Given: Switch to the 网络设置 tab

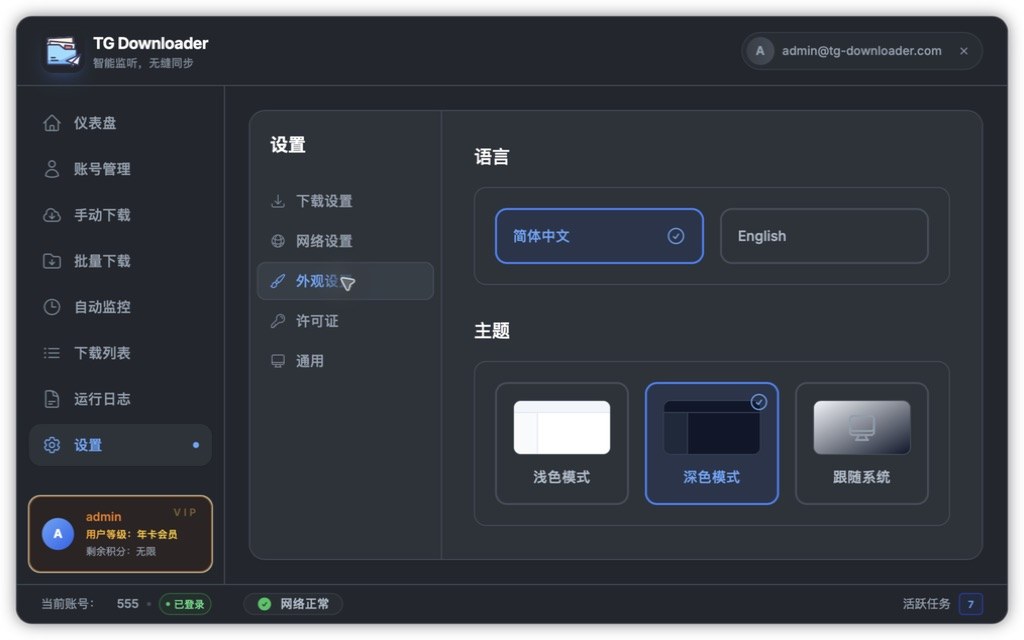Looking at the screenshot, I should [x=345, y=241].
